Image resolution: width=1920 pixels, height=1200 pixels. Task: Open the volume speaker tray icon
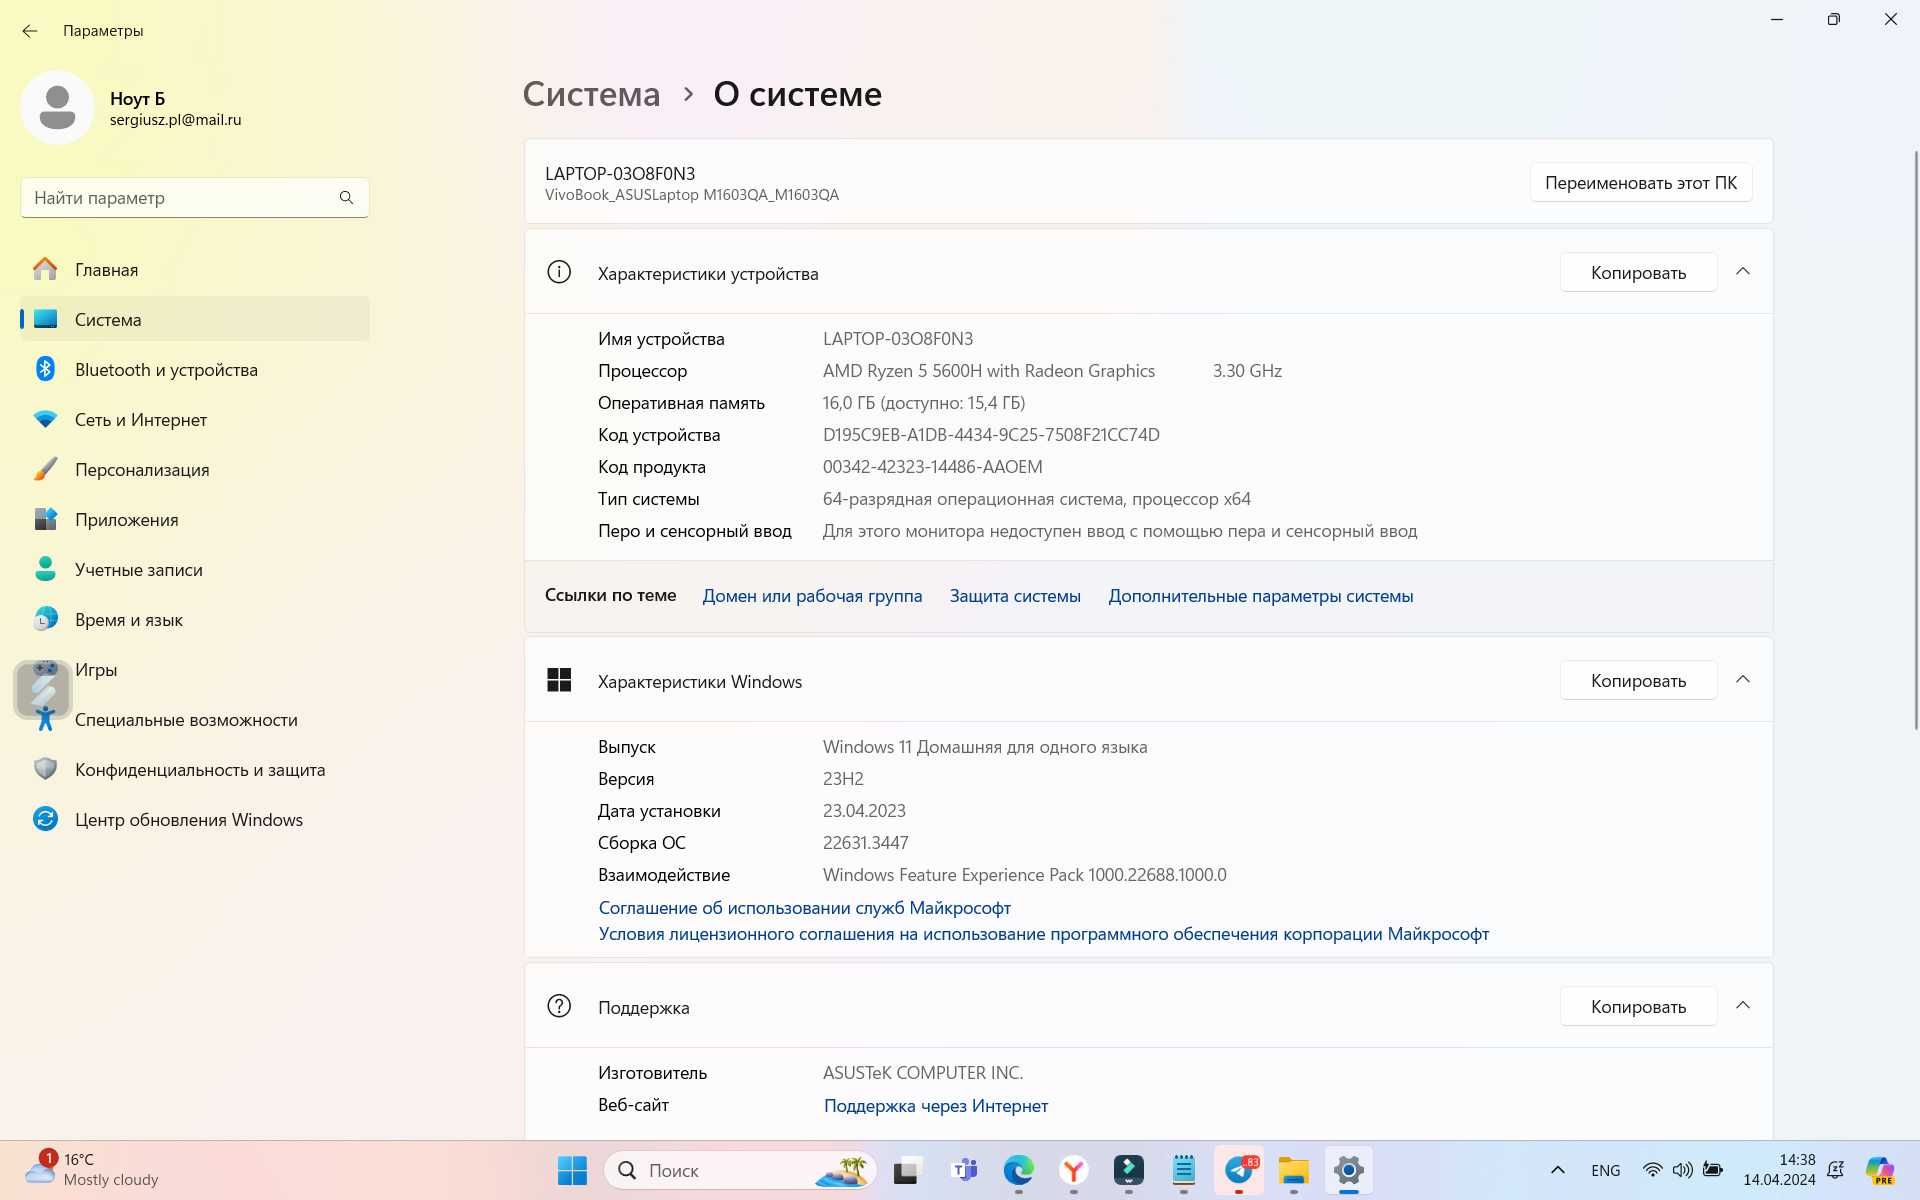(1683, 1170)
